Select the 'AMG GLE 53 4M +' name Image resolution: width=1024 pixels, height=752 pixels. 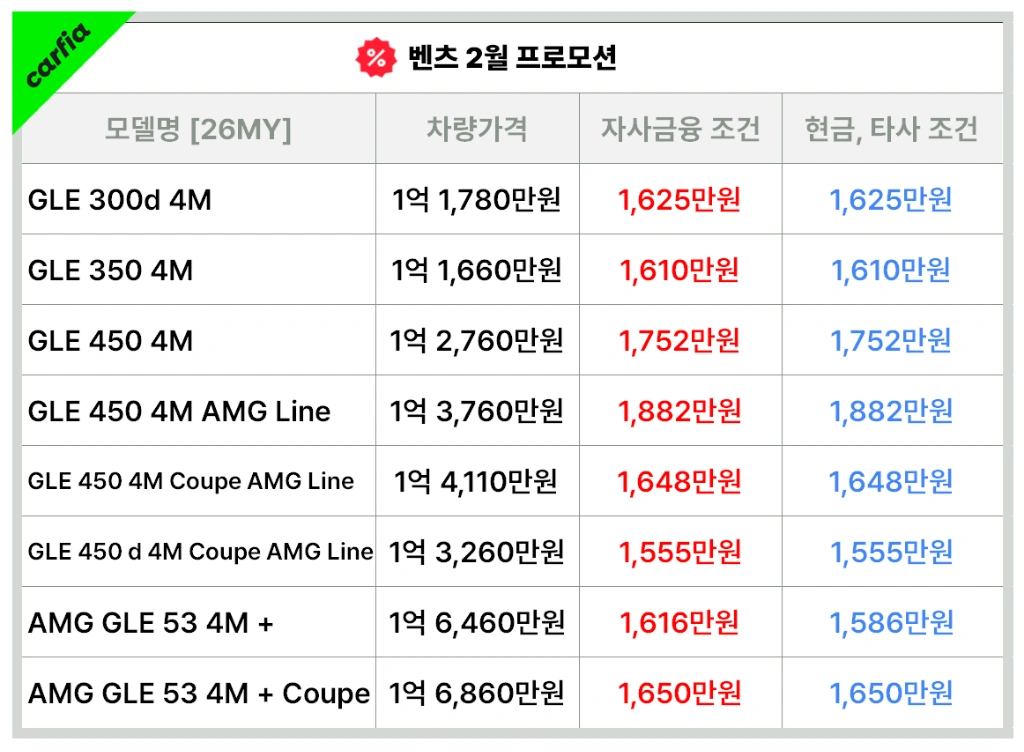click(x=151, y=623)
